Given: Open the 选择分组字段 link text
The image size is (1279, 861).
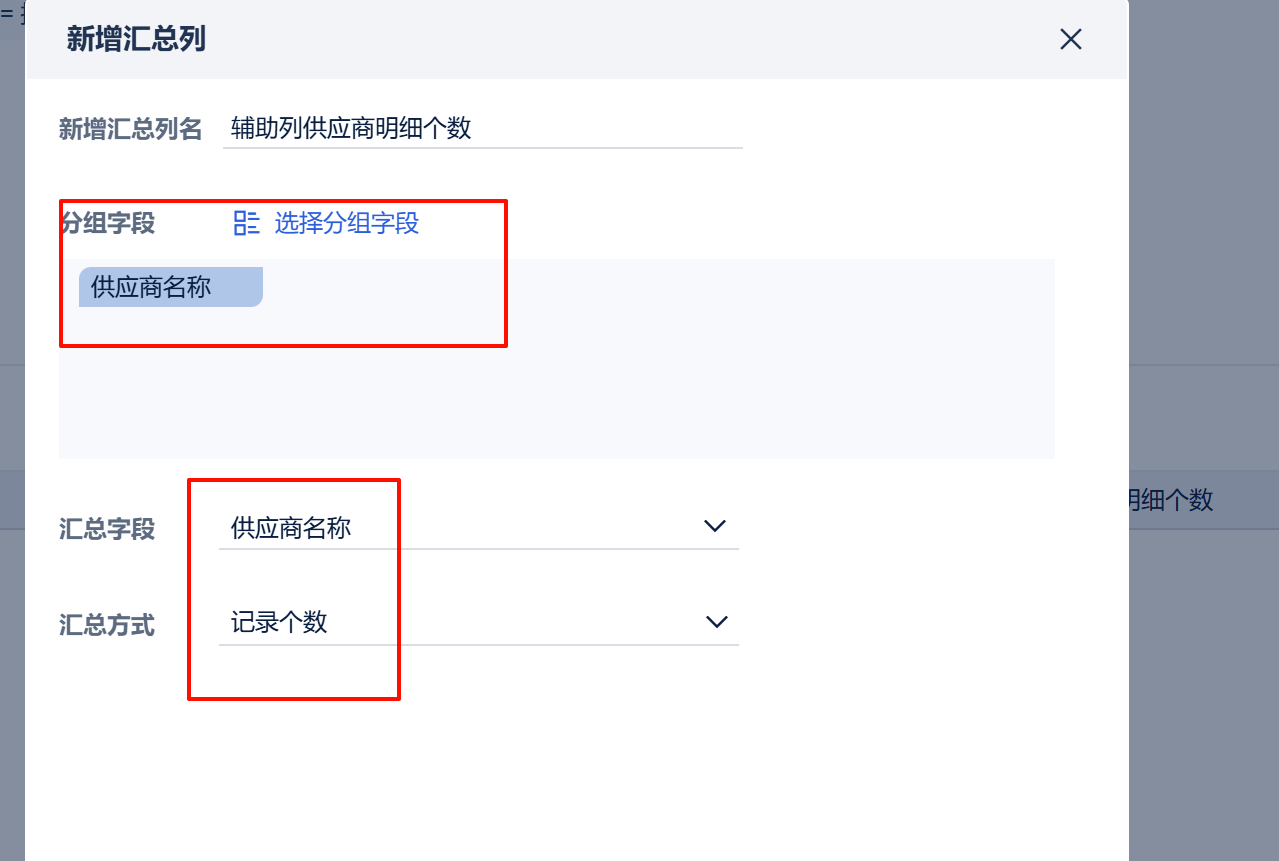Looking at the screenshot, I should [347, 223].
